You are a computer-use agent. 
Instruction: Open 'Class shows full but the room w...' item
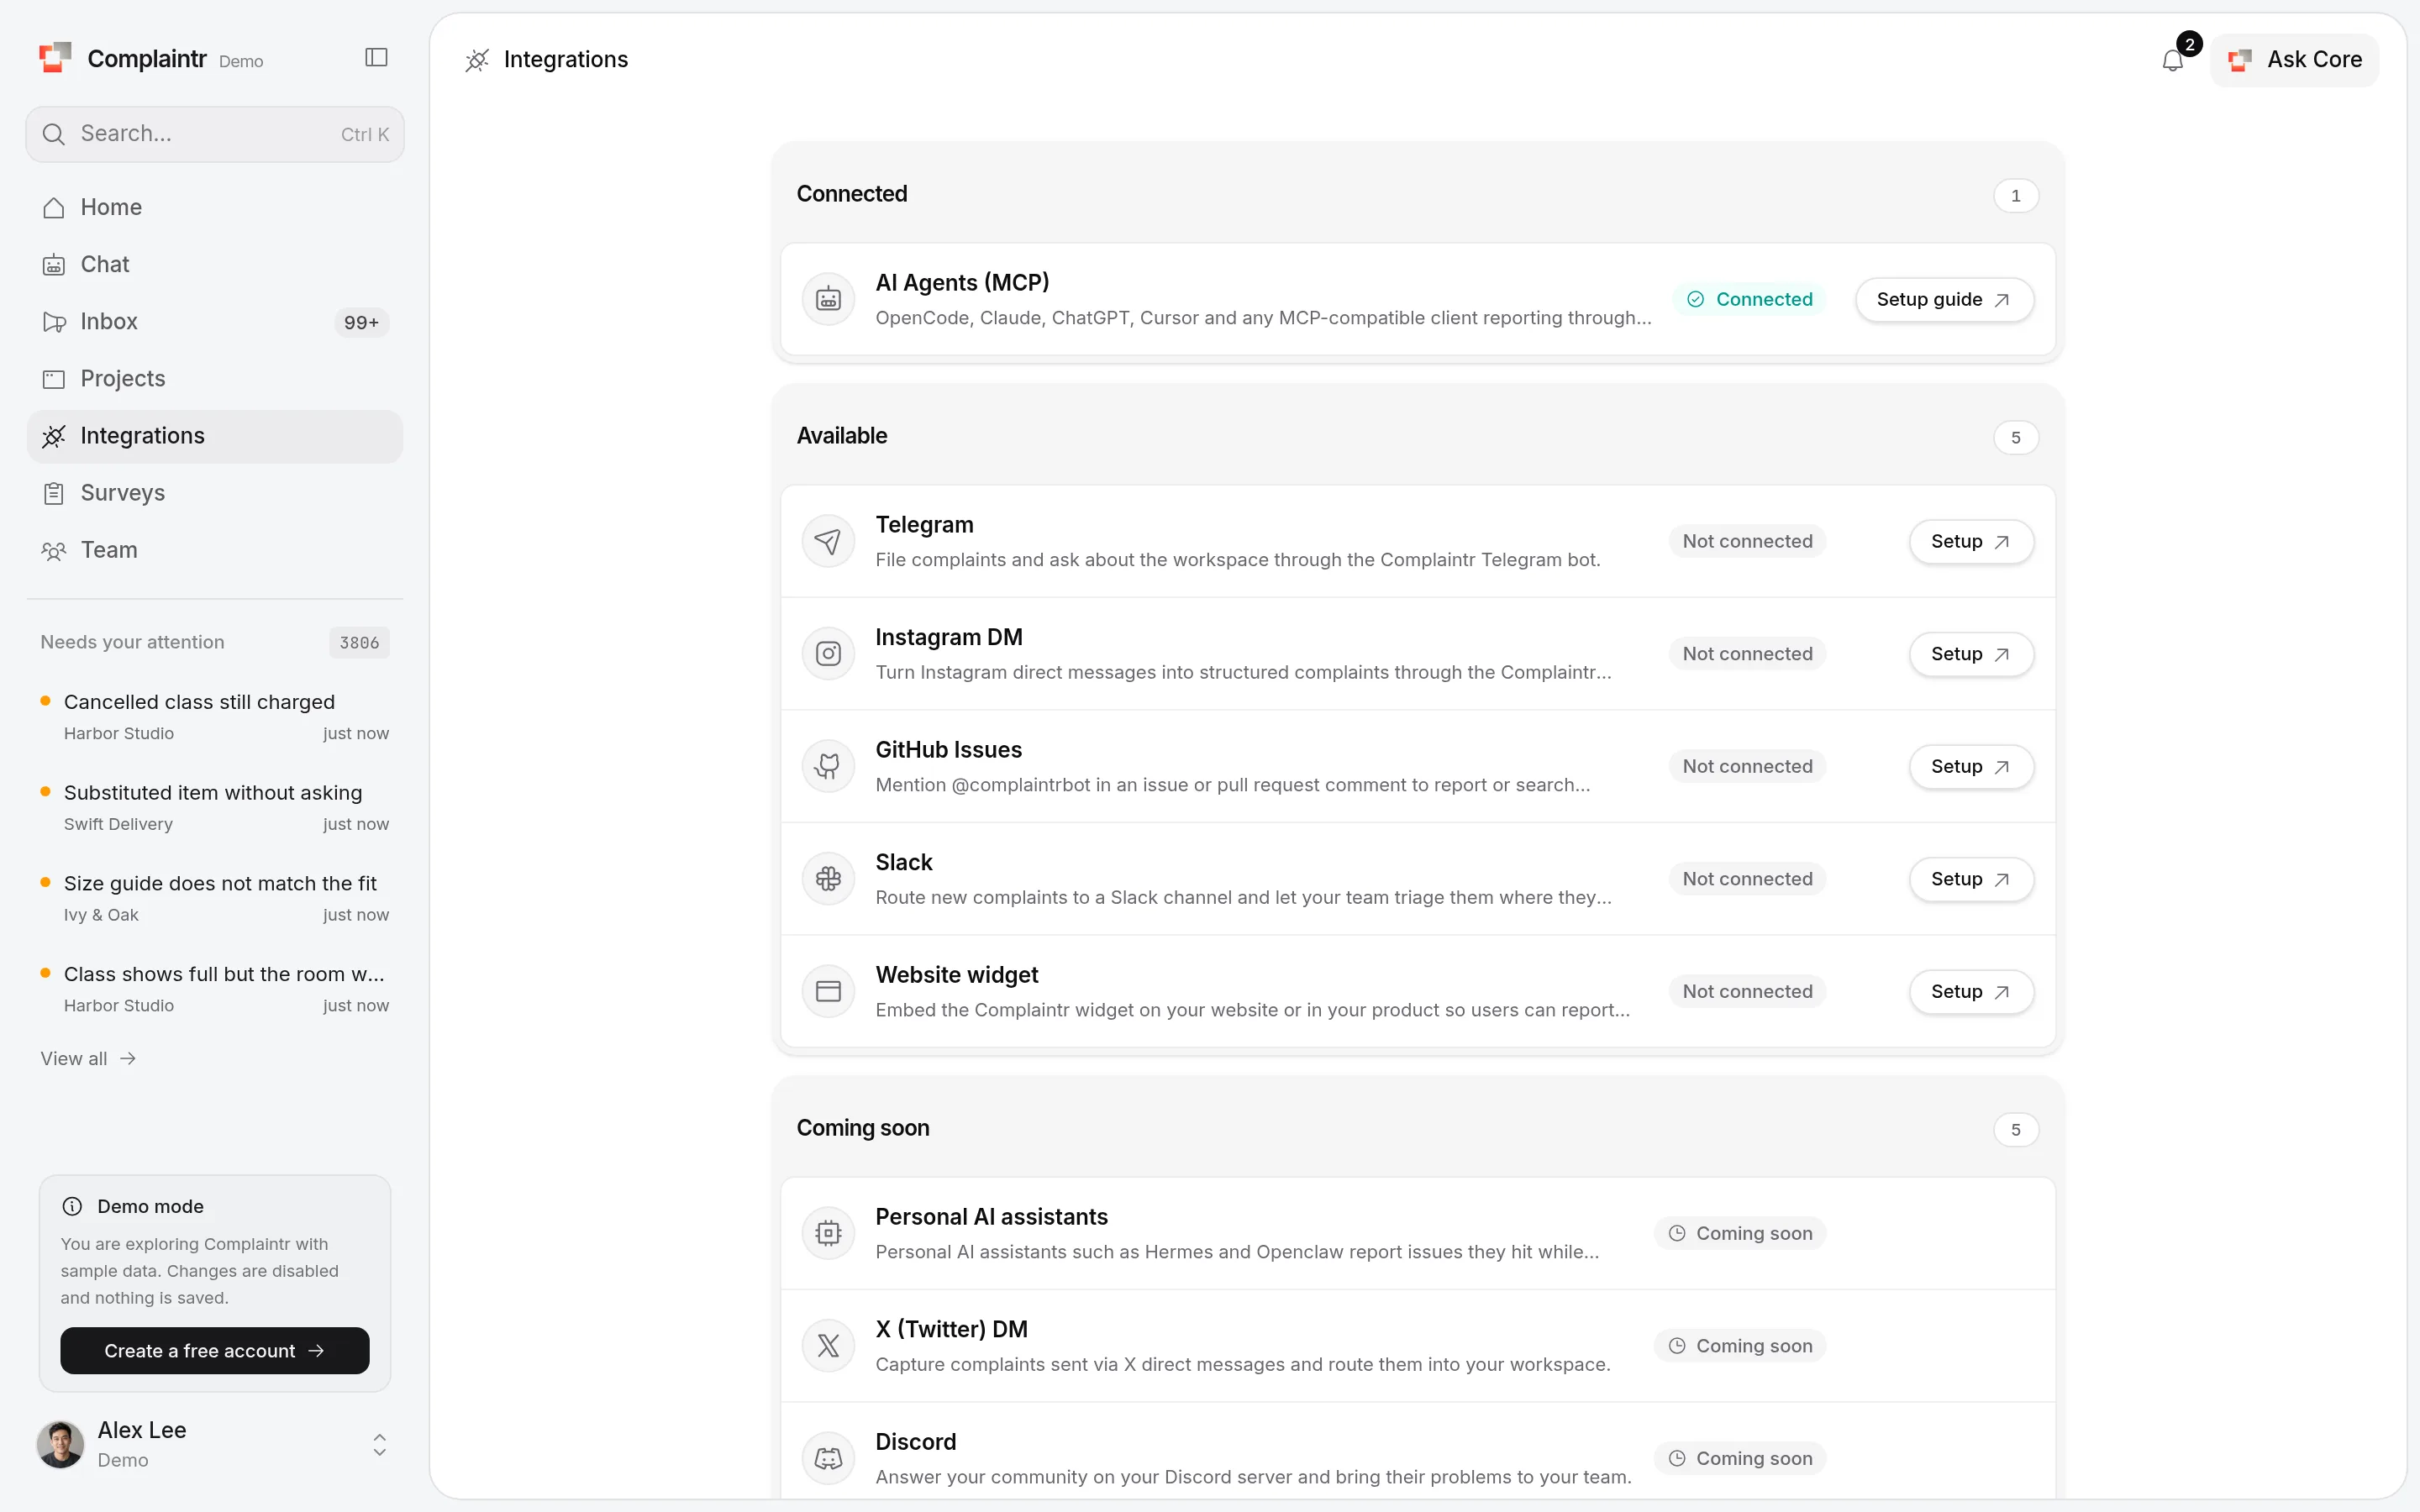tap(215, 988)
